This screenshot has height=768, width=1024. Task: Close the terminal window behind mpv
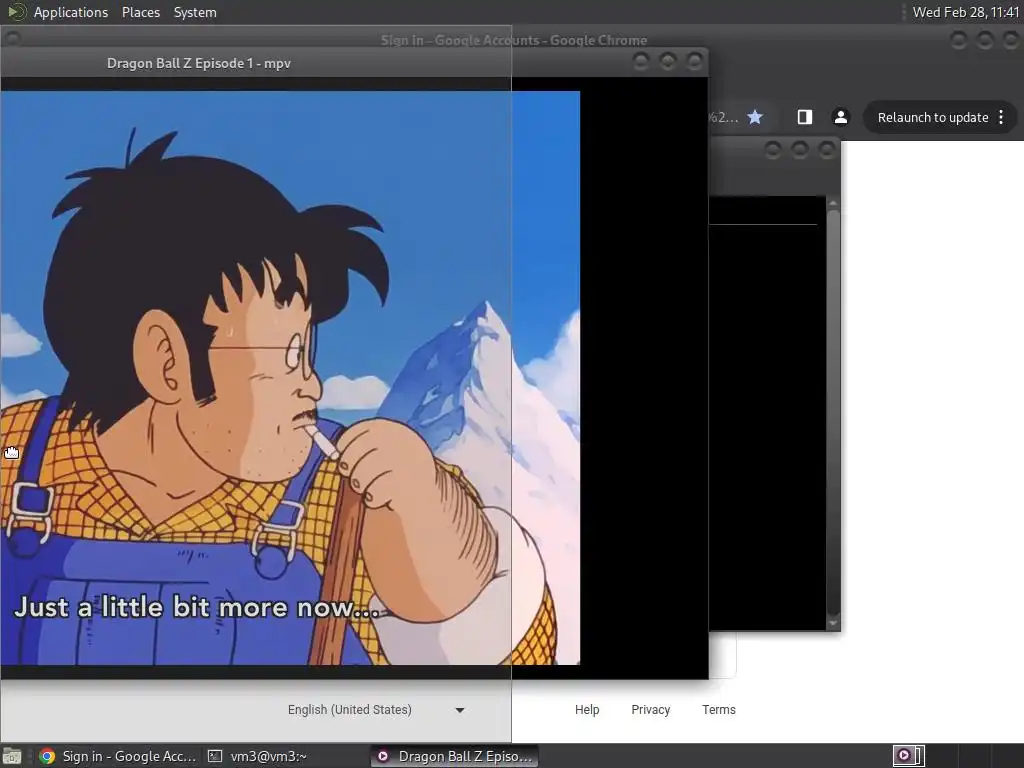[x=827, y=151]
